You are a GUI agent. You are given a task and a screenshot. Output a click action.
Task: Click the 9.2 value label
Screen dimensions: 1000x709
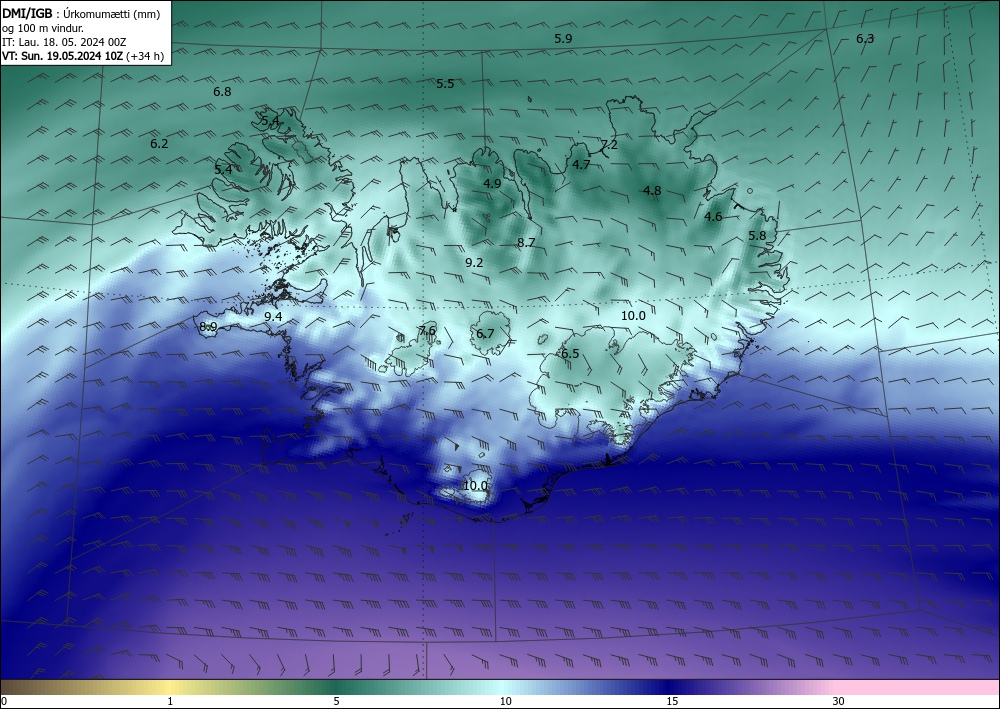474,262
